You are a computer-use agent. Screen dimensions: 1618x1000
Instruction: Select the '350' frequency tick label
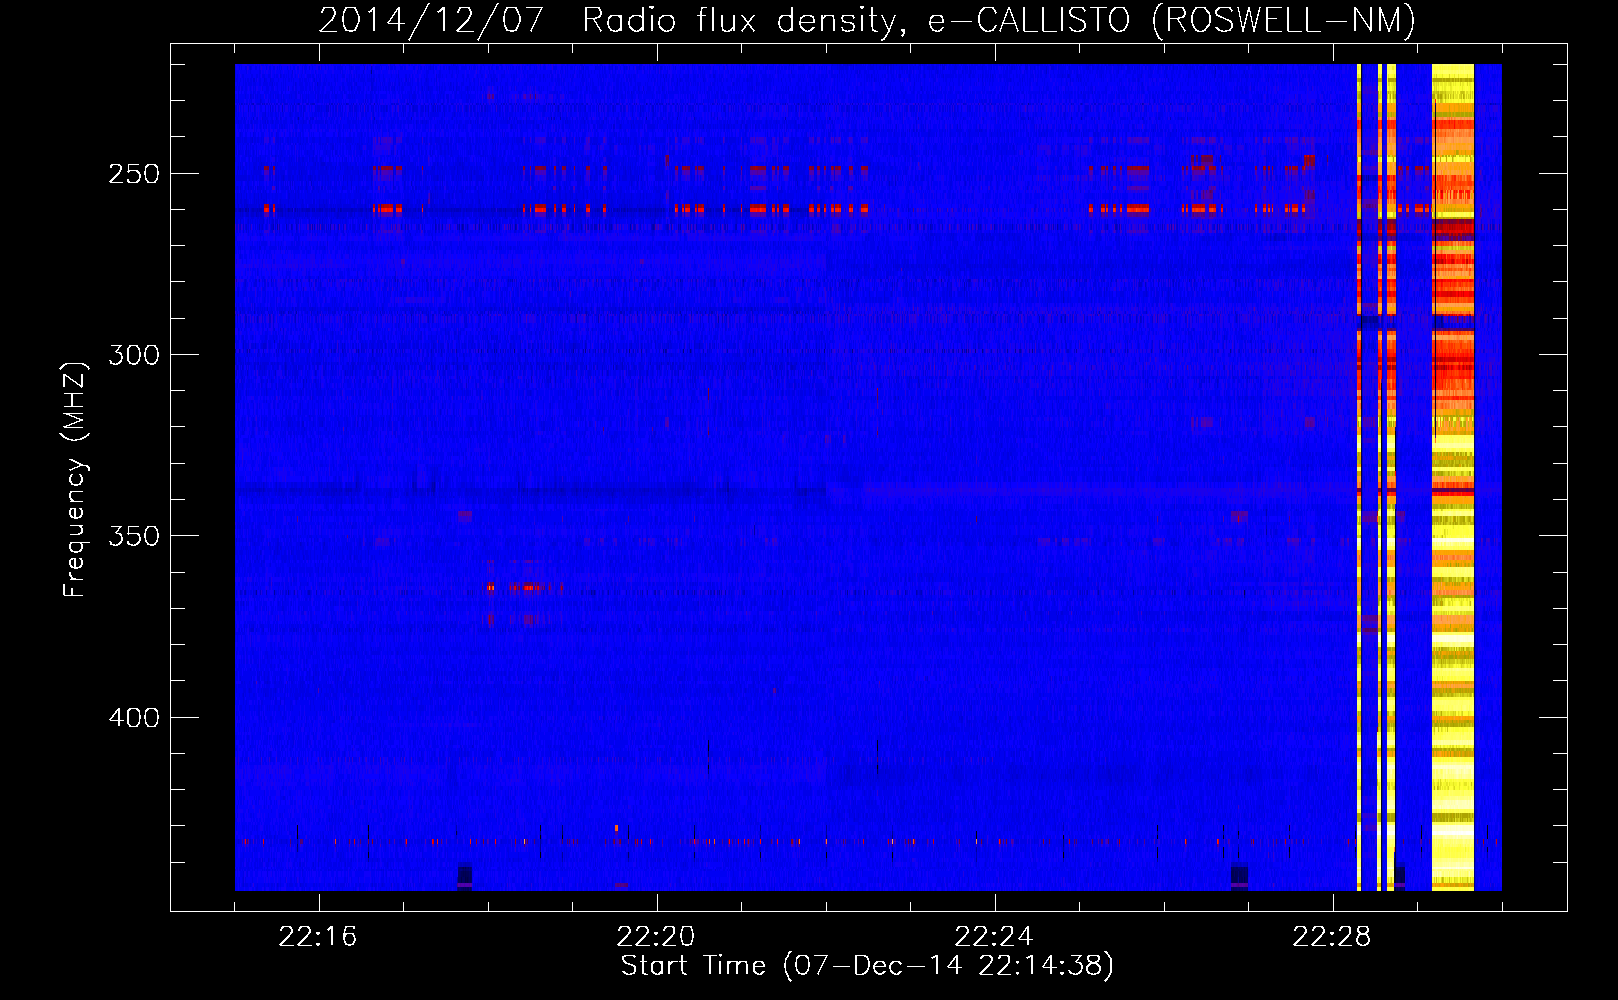pyautogui.click(x=134, y=536)
